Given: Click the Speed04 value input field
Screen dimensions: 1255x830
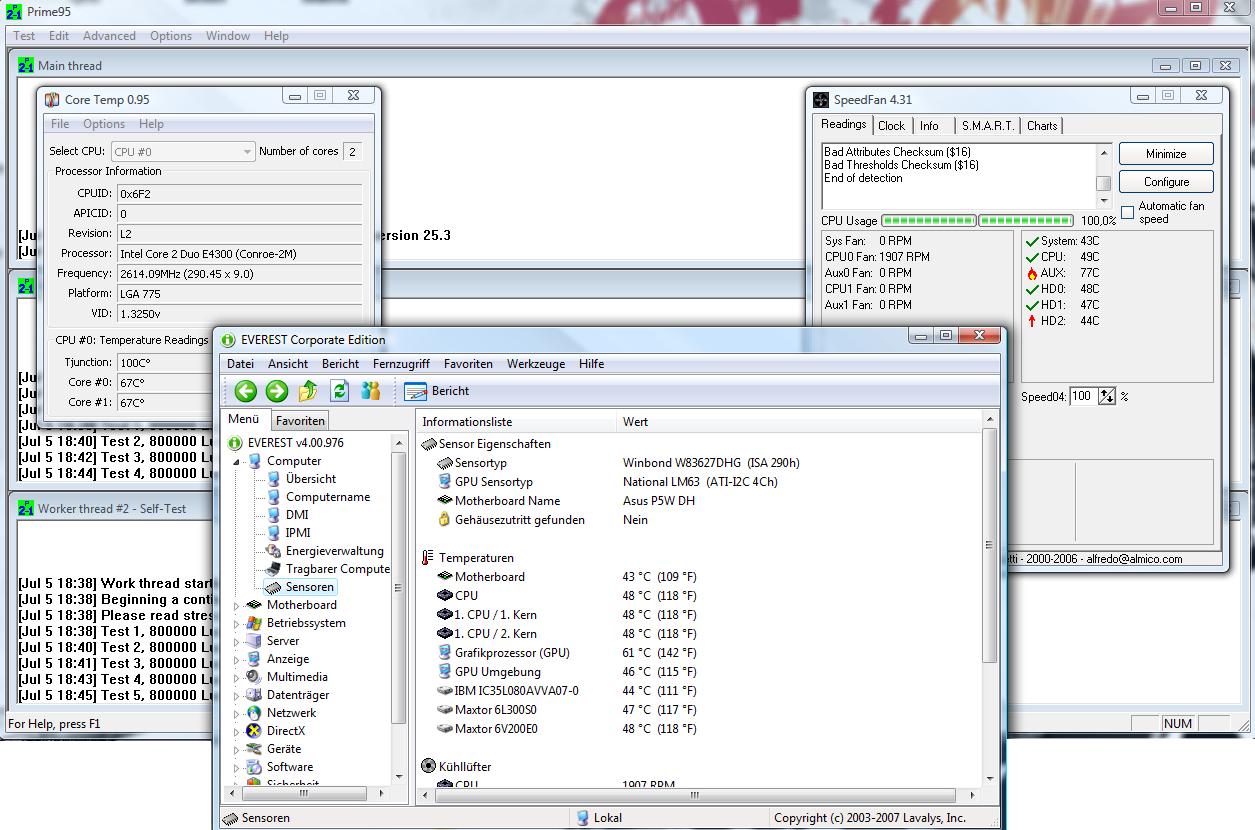Looking at the screenshot, I should click(x=1083, y=396).
